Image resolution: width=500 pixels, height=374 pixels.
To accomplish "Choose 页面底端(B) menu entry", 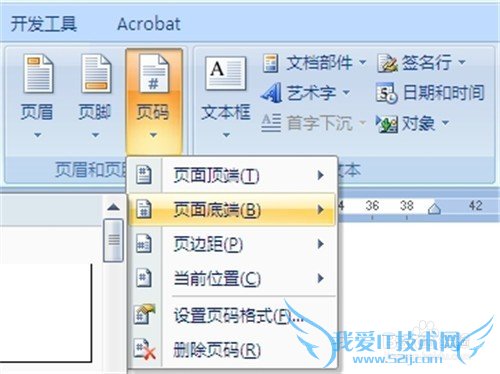I will [232, 210].
